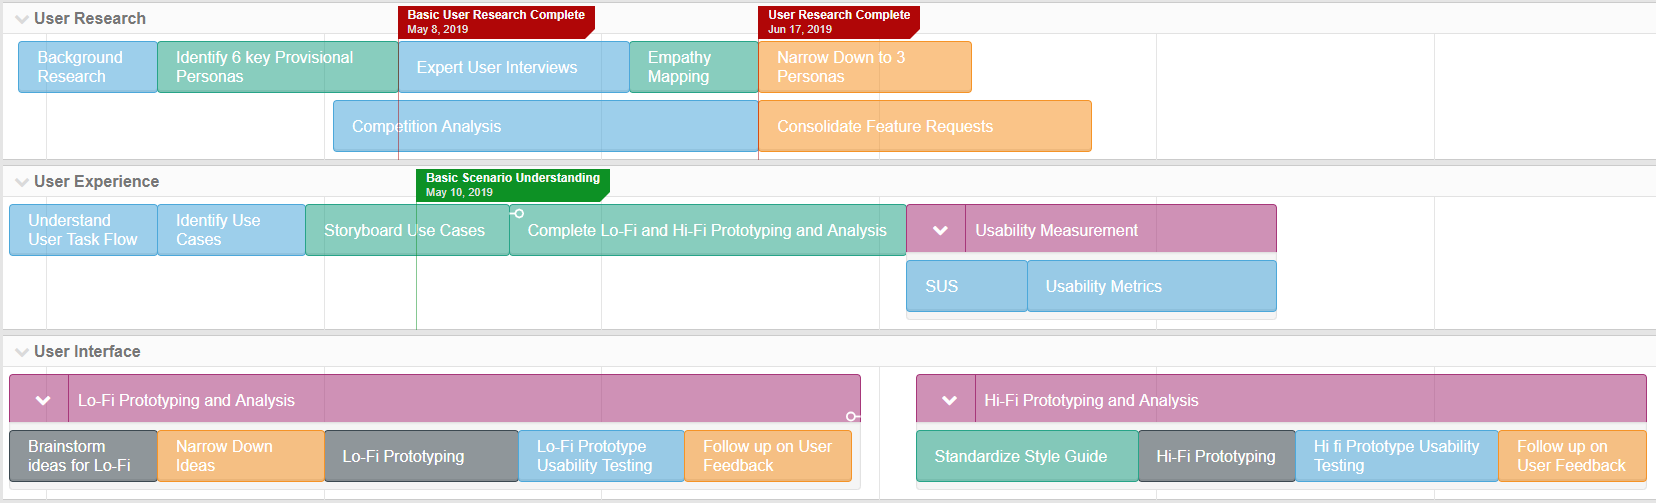This screenshot has width=1656, height=503.
Task: Collapse the User Interface section
Action: point(22,352)
